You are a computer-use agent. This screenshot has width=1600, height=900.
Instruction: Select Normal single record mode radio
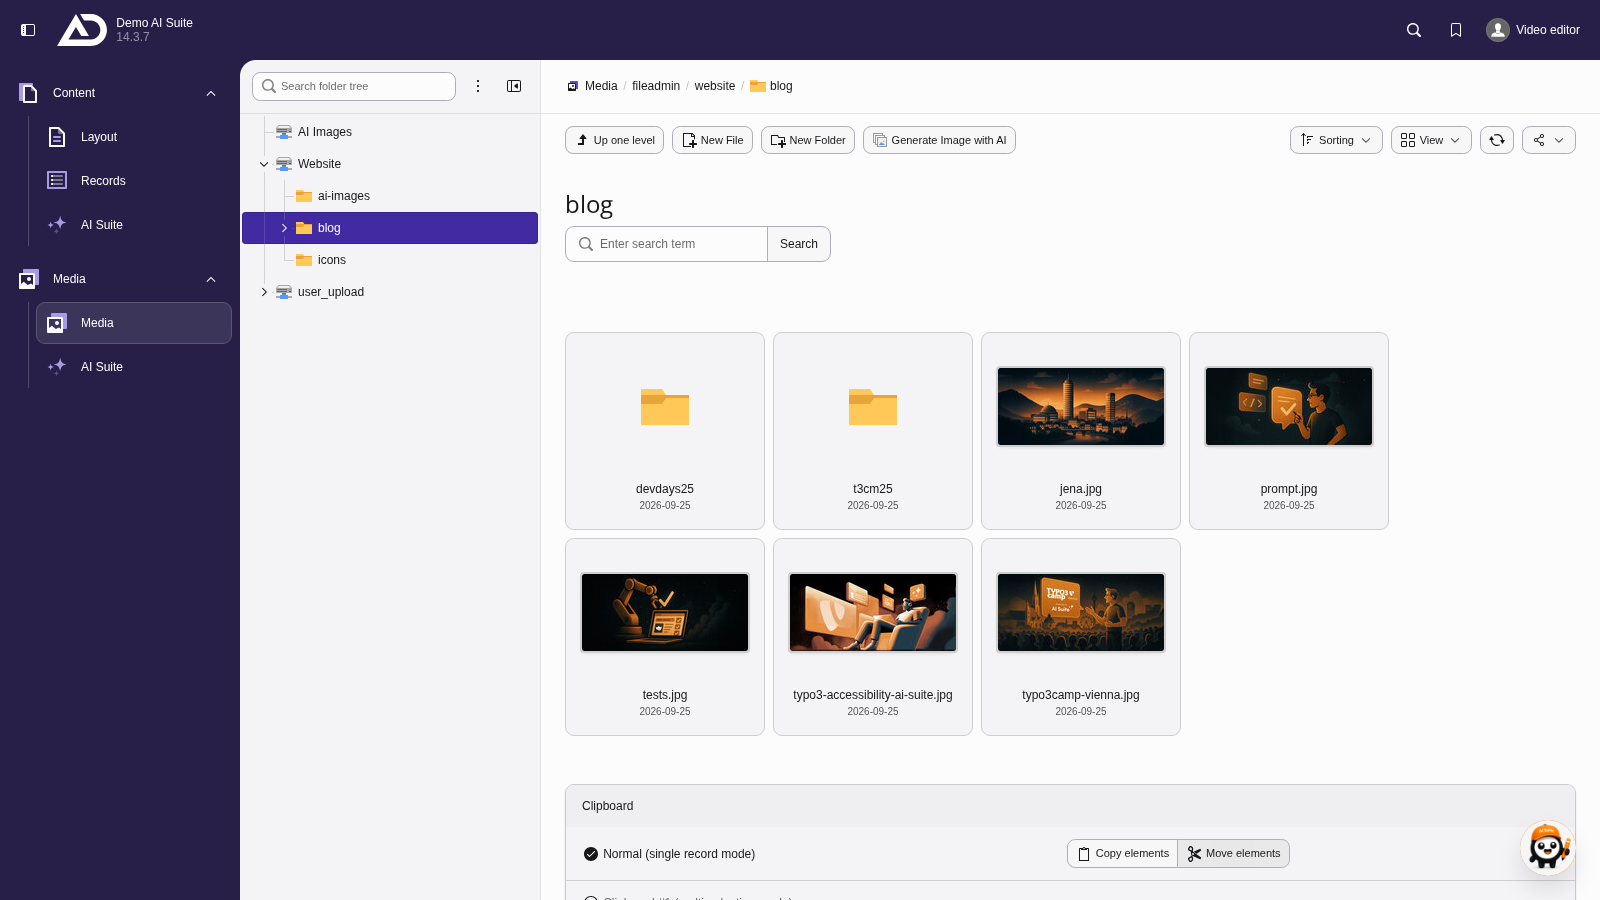pyautogui.click(x=591, y=854)
